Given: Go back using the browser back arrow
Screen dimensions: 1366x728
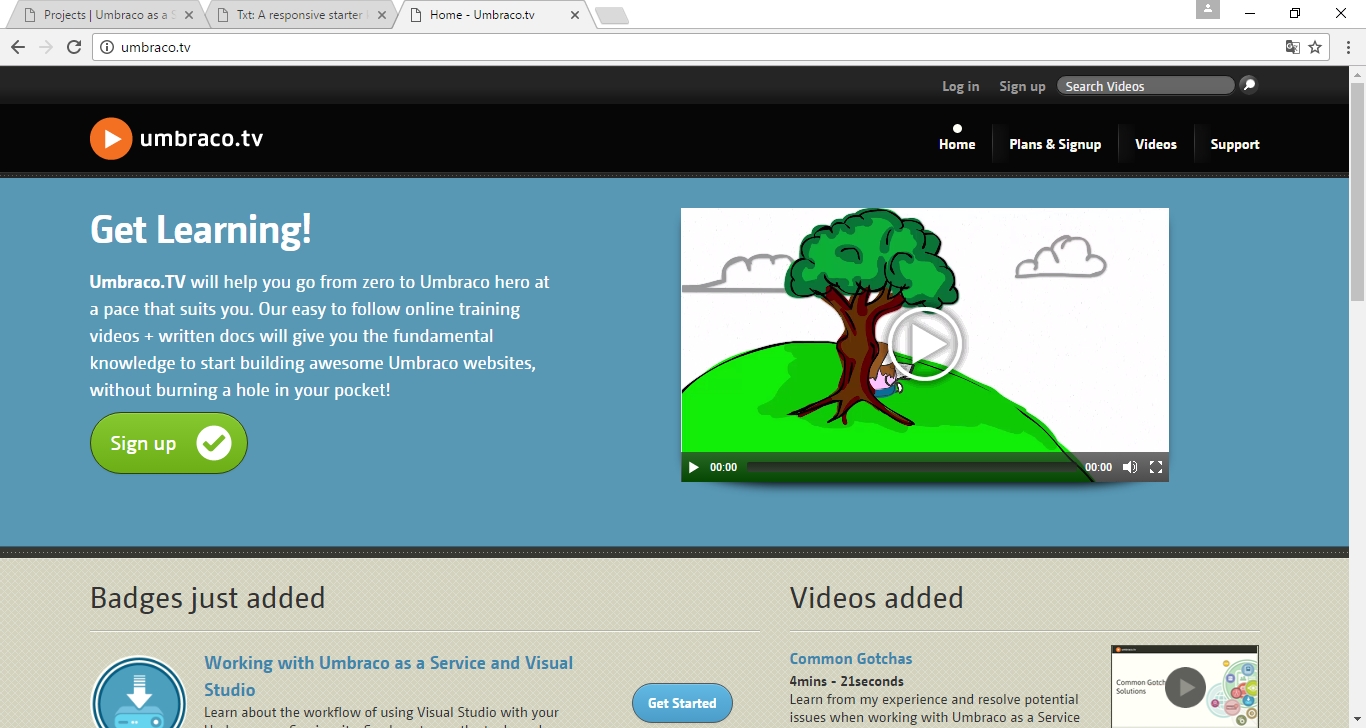Looking at the screenshot, I should [x=18, y=47].
